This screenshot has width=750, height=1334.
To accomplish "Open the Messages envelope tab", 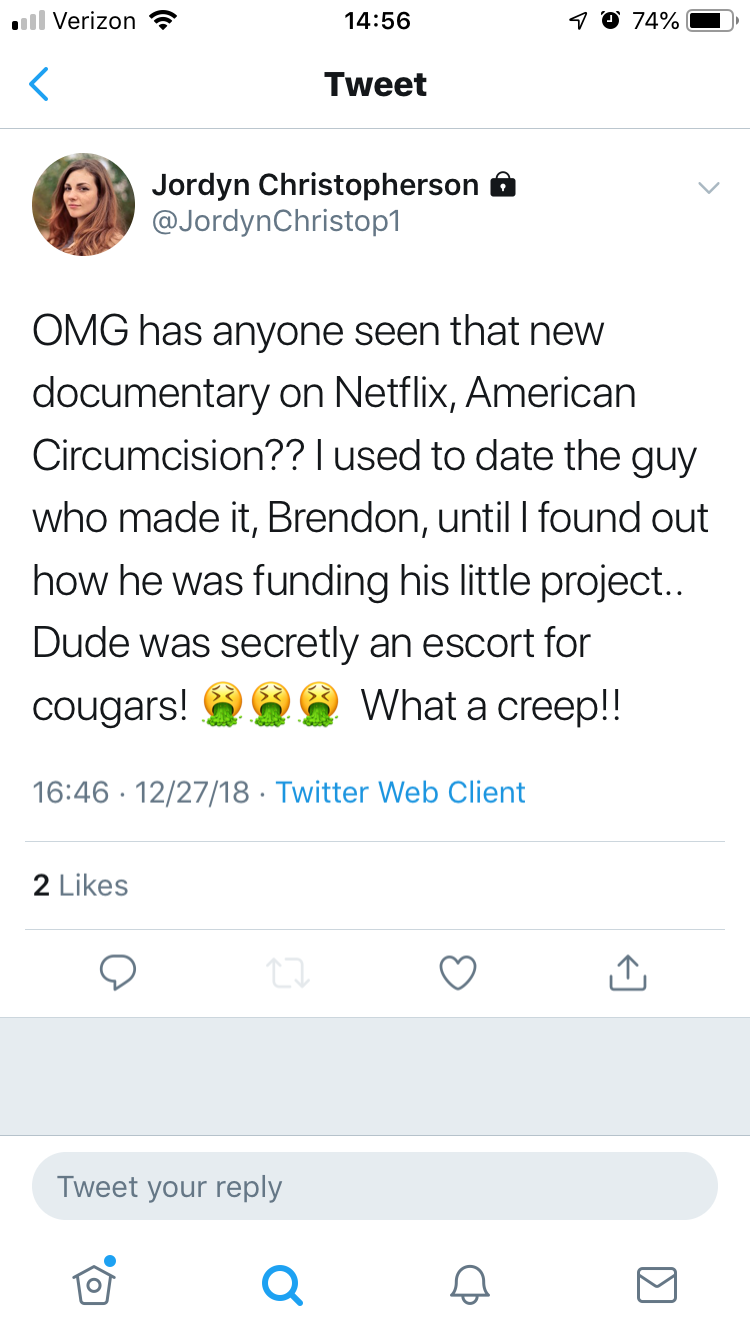I will (656, 1283).
